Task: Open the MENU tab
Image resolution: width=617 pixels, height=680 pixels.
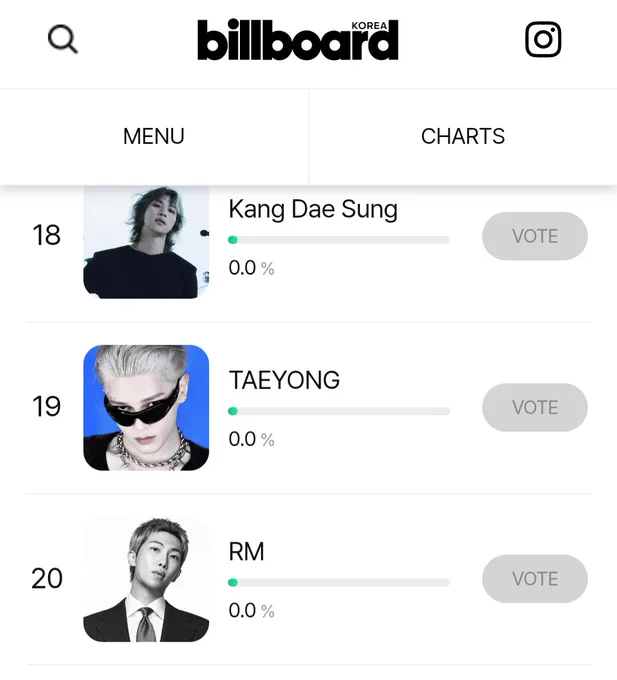Action: coord(154,137)
